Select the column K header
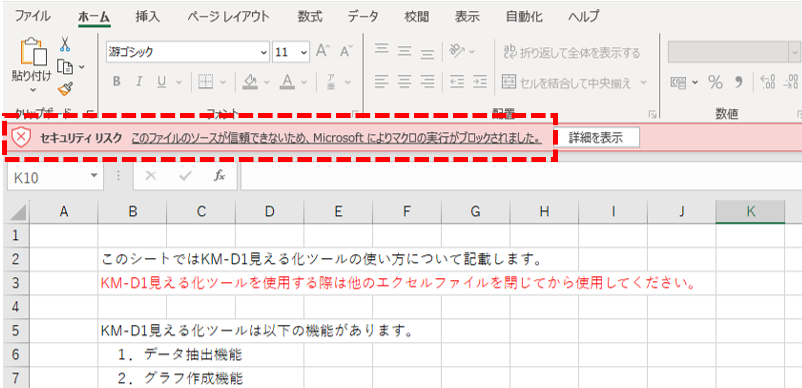This screenshot has width=802, height=388. pyautogui.click(x=750, y=212)
